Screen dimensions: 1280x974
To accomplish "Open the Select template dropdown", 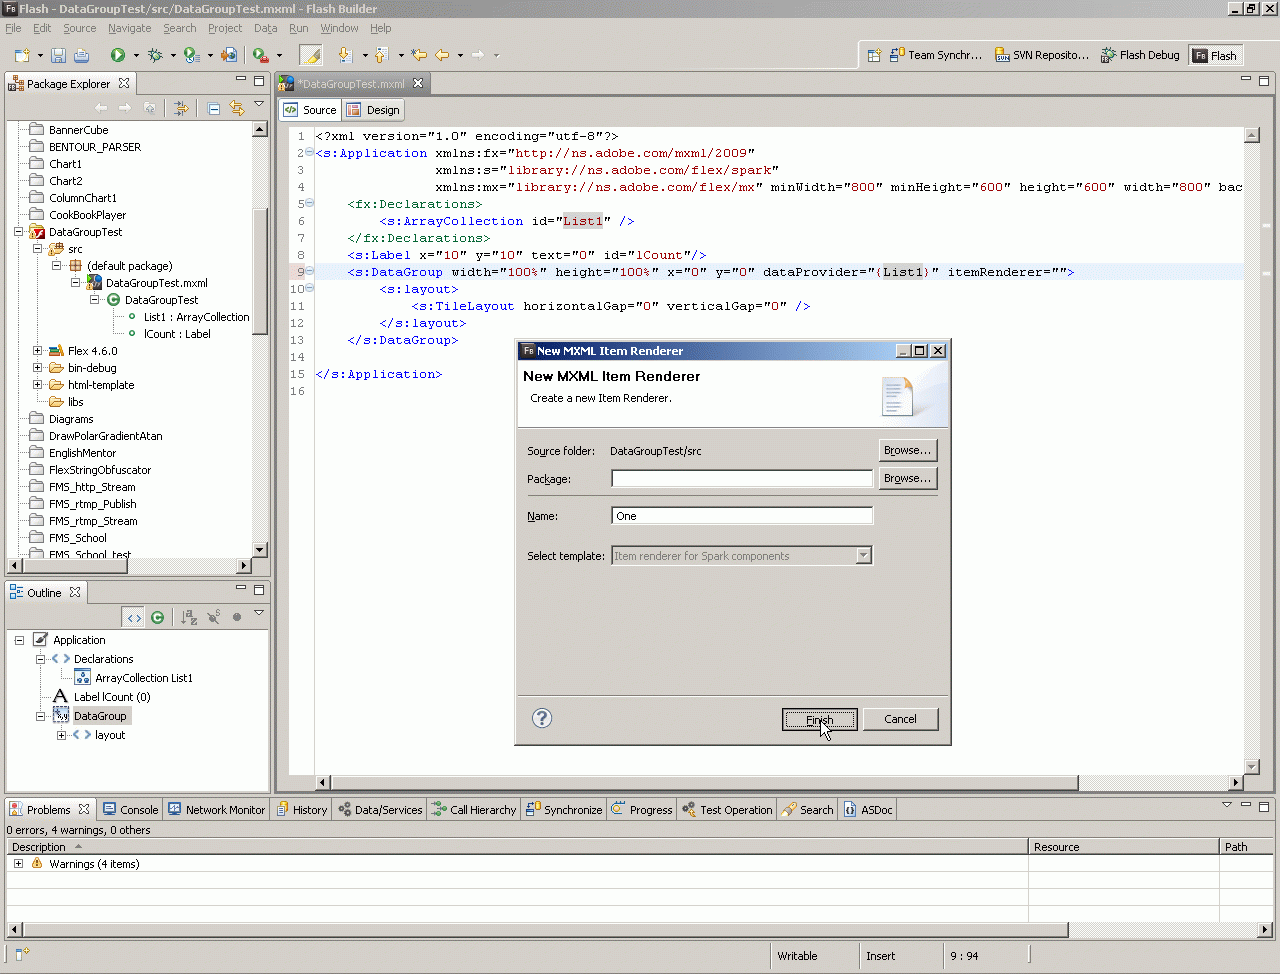I will pyautogui.click(x=863, y=556).
